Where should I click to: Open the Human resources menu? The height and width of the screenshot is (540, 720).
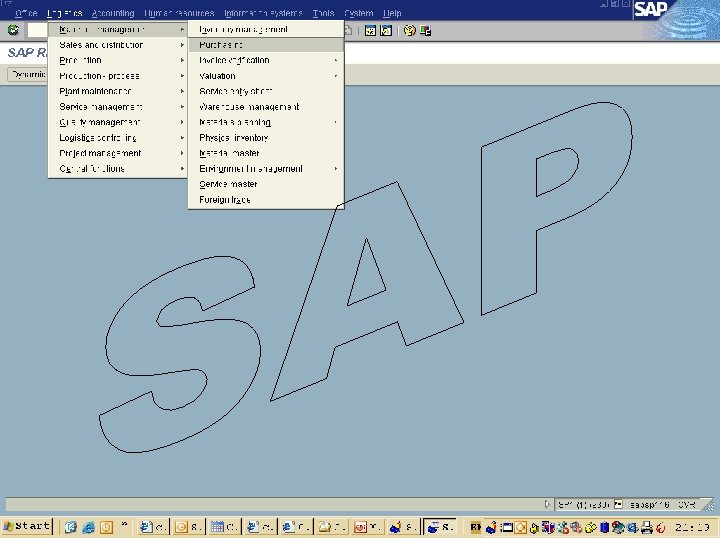click(x=179, y=14)
